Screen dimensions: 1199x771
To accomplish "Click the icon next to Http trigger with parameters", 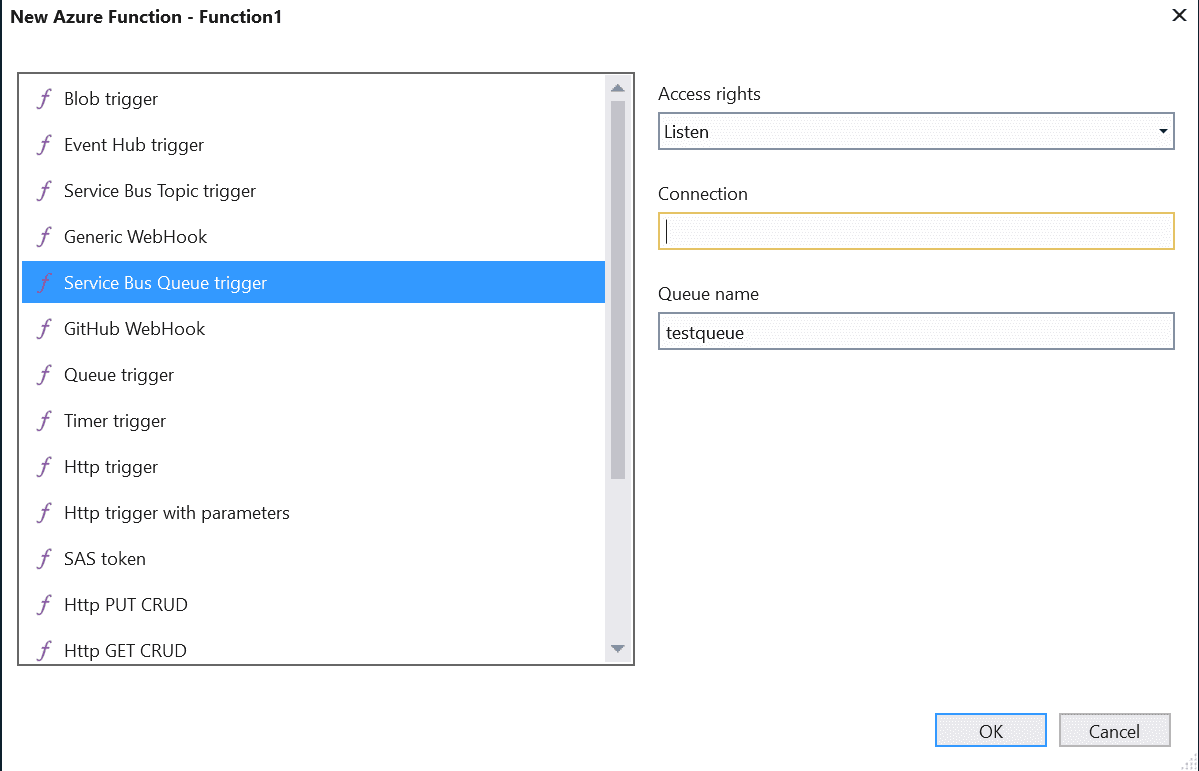I will 44,512.
